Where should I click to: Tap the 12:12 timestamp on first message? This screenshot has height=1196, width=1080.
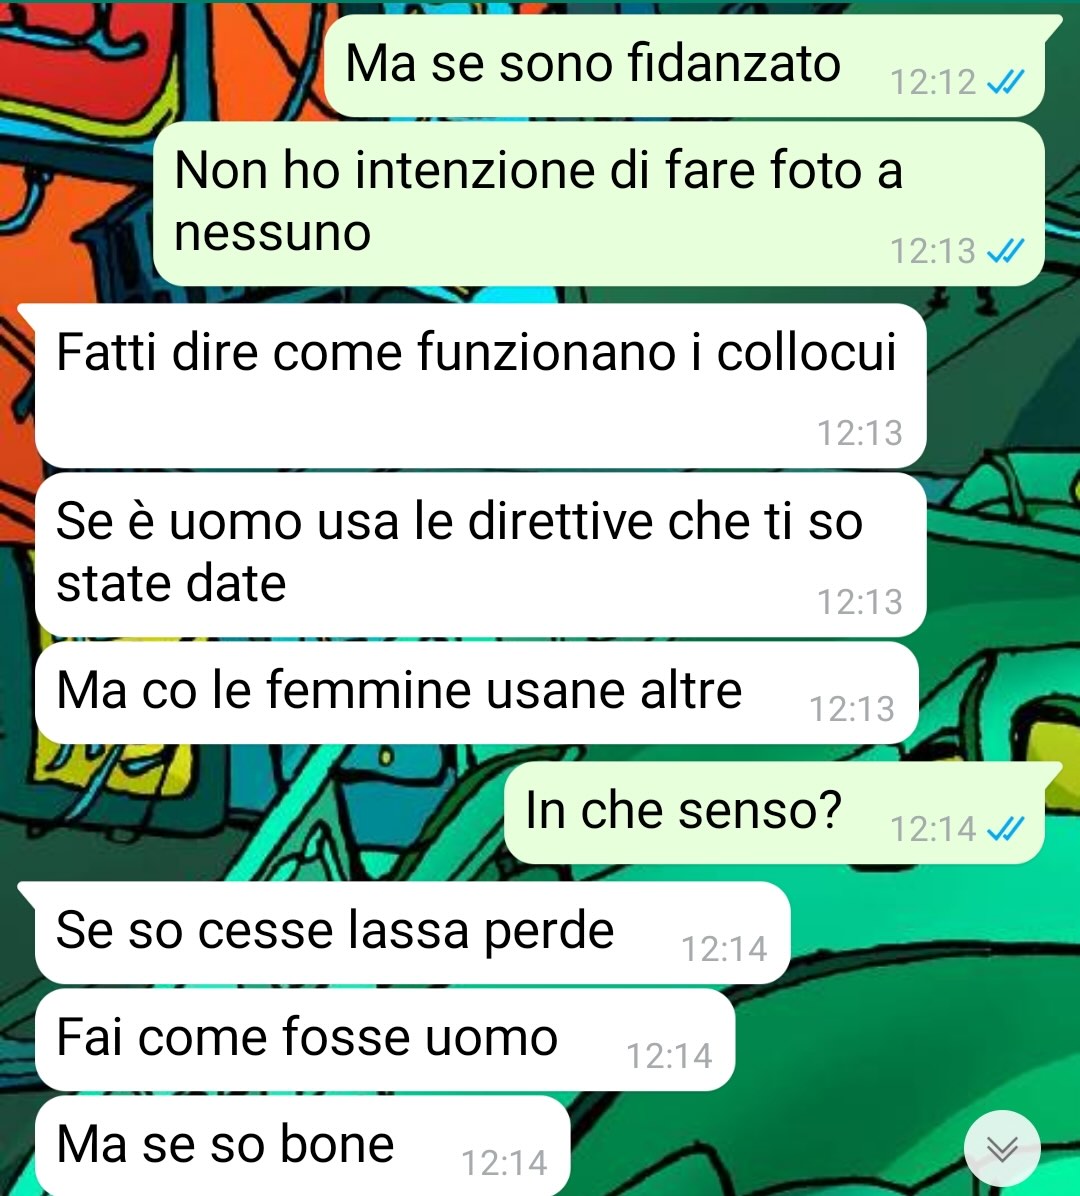pyautogui.click(x=933, y=82)
